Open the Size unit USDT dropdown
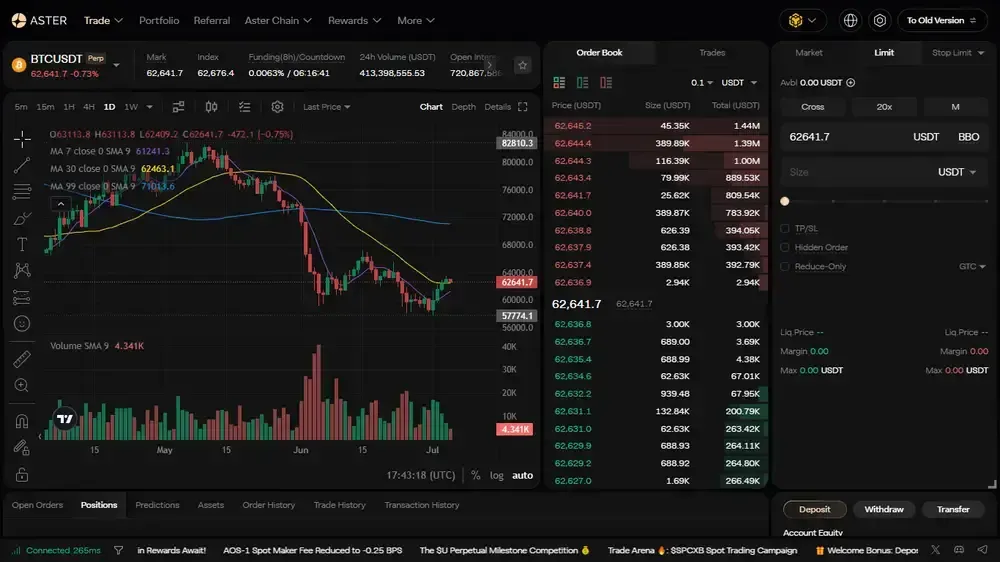 click(957, 172)
